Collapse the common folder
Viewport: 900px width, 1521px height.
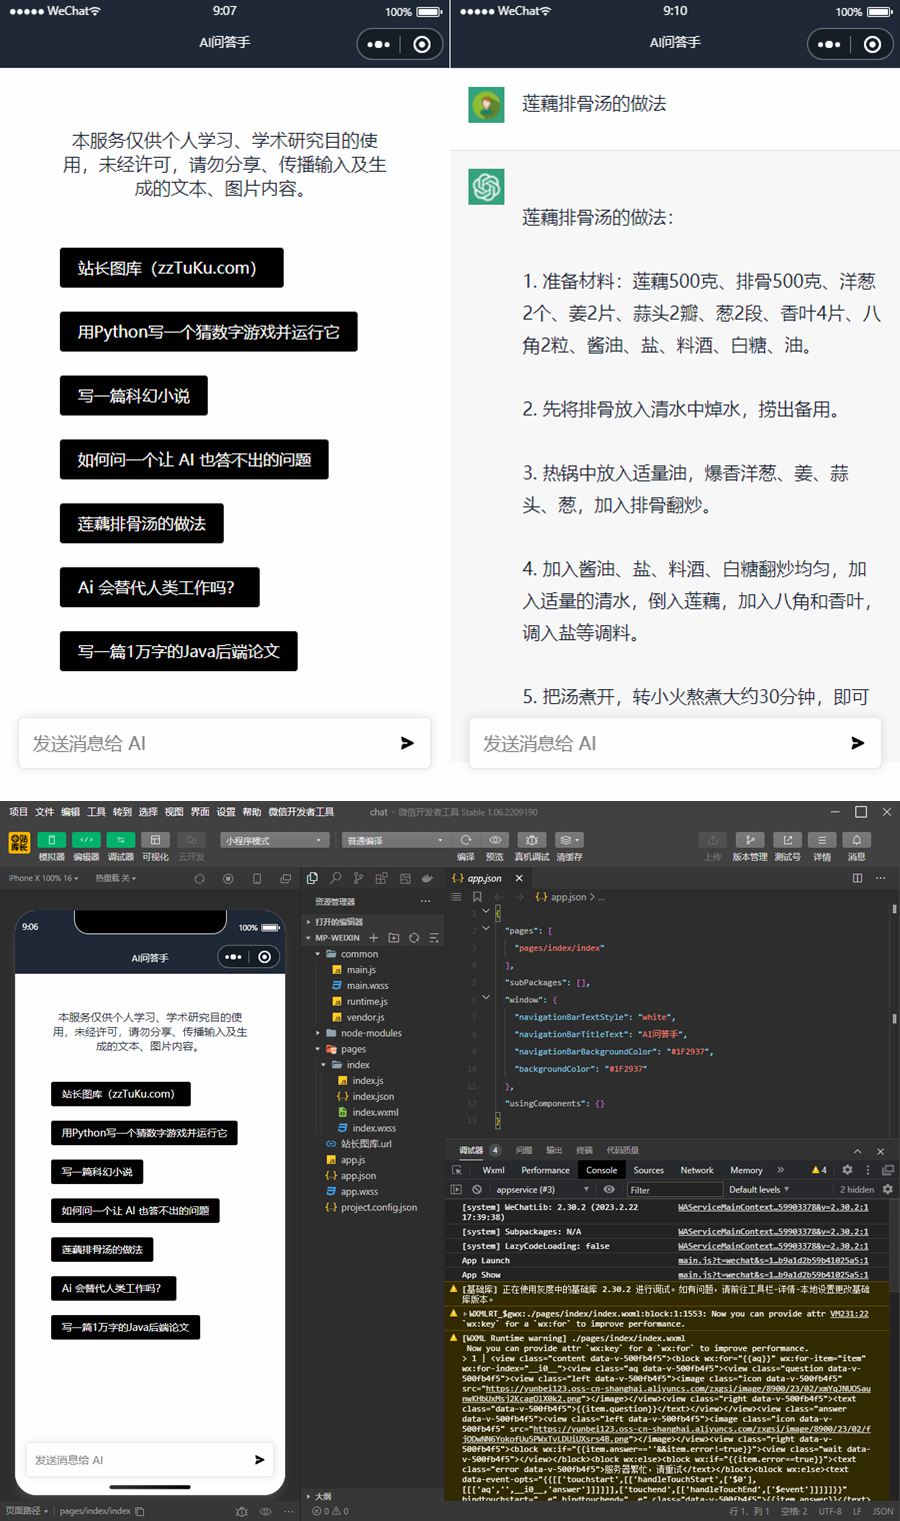pos(372,954)
